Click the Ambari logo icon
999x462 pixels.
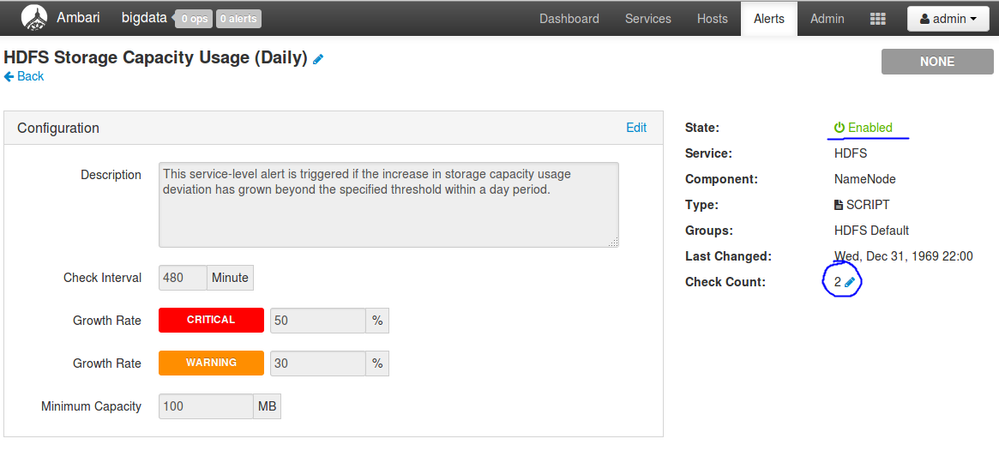coord(33,17)
